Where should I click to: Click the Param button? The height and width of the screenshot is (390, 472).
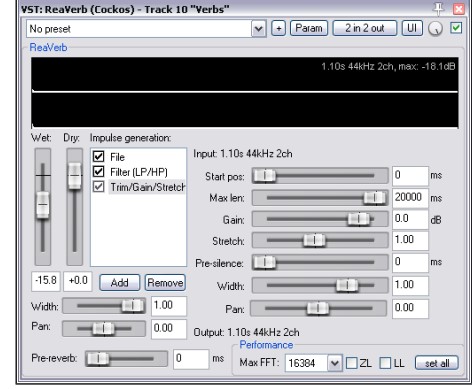tap(309, 28)
